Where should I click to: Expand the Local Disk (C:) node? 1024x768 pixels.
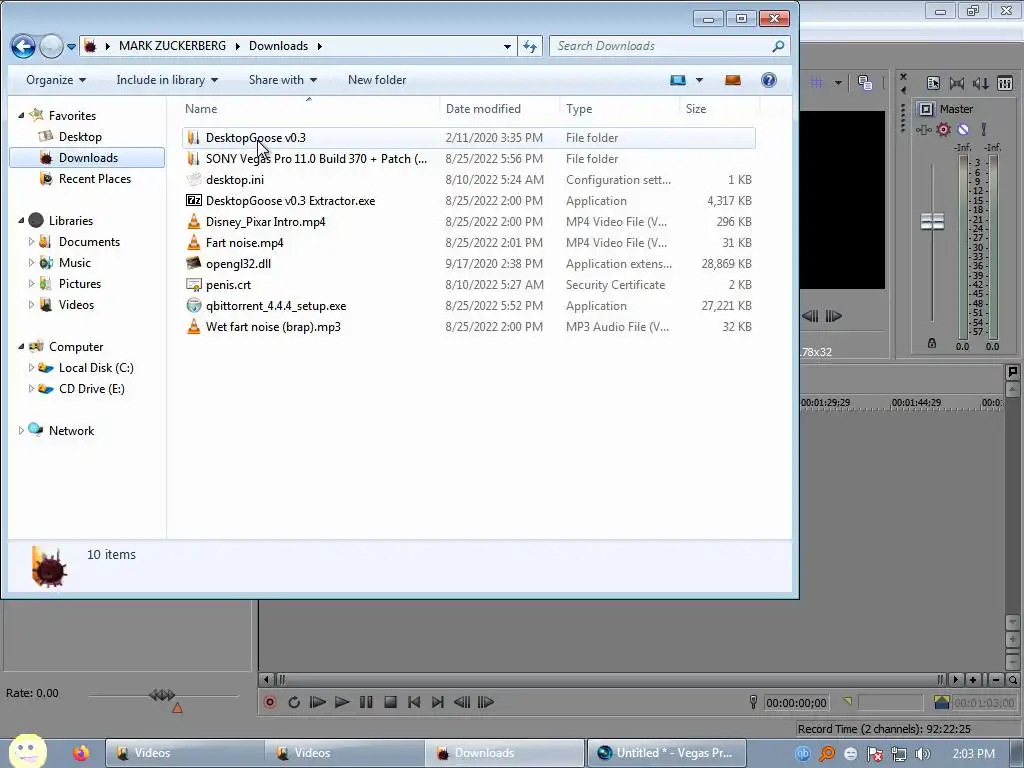(31, 368)
